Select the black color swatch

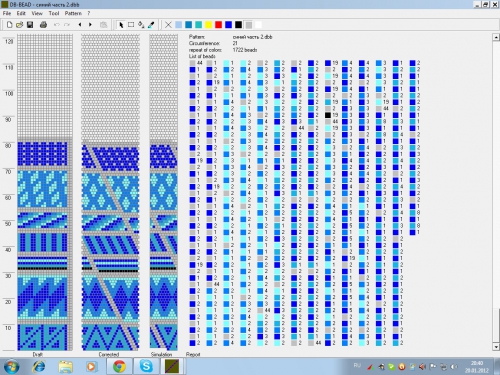pyautogui.click(x=238, y=25)
